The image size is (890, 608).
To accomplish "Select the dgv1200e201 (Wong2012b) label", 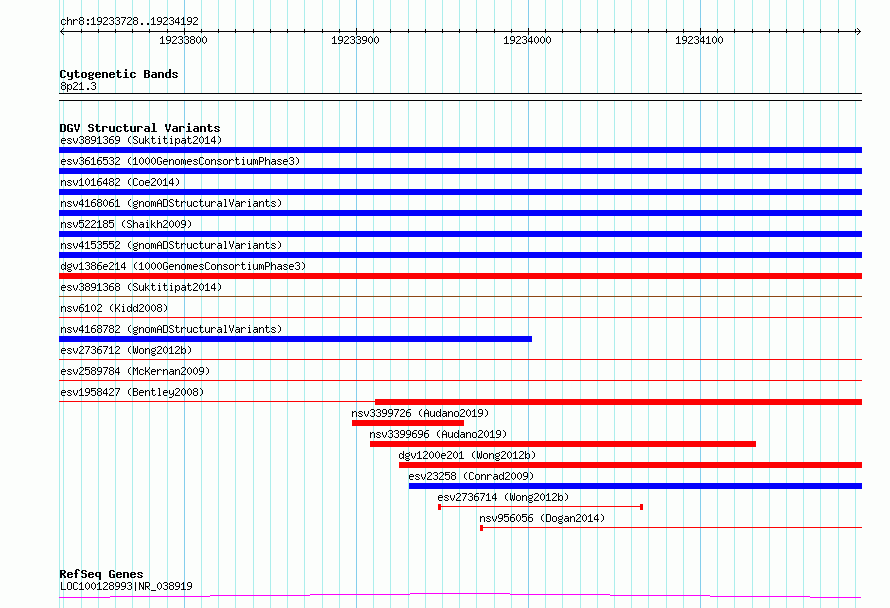I will pos(467,455).
